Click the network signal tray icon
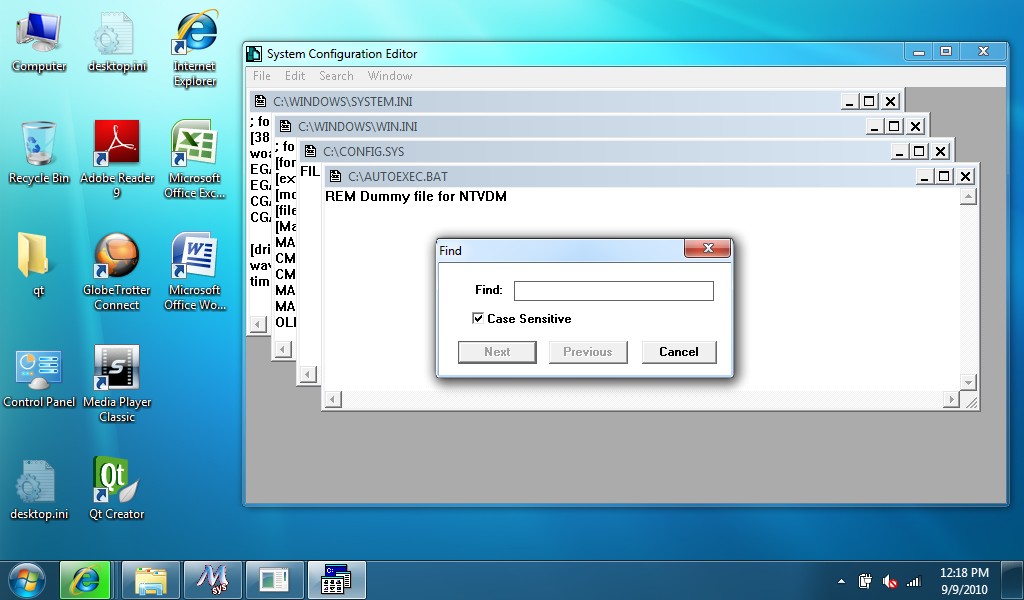The image size is (1024, 600). tap(913, 580)
